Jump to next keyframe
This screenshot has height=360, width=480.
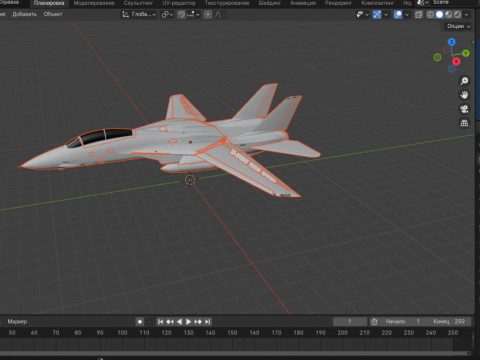198,322
